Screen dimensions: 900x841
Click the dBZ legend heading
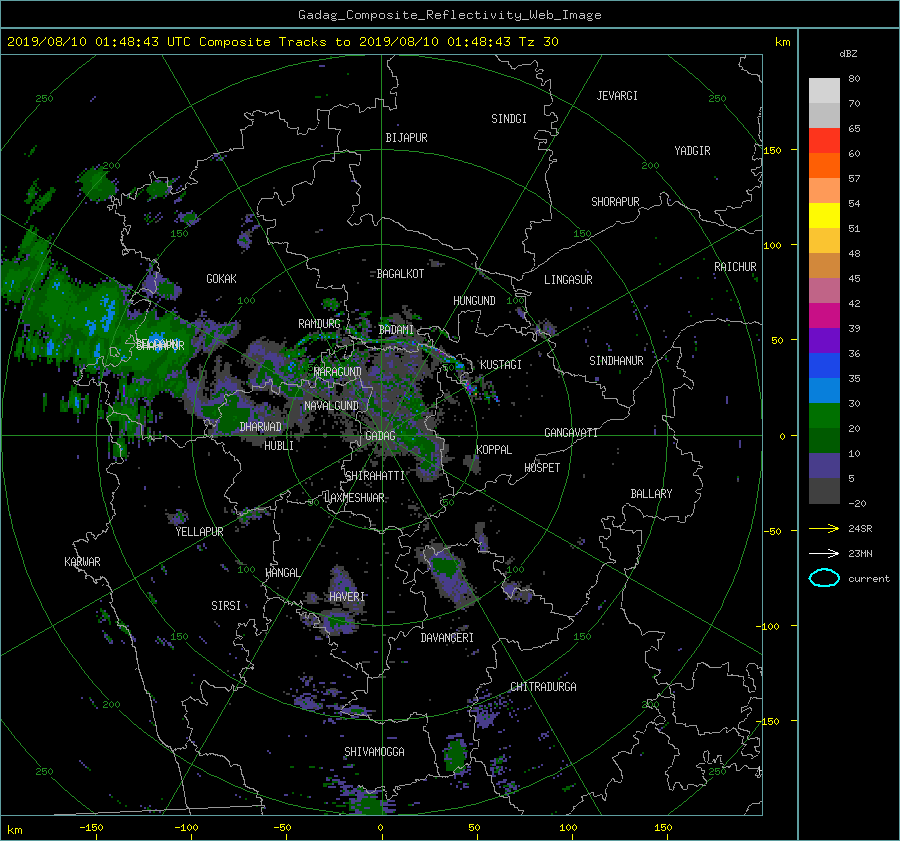click(848, 54)
